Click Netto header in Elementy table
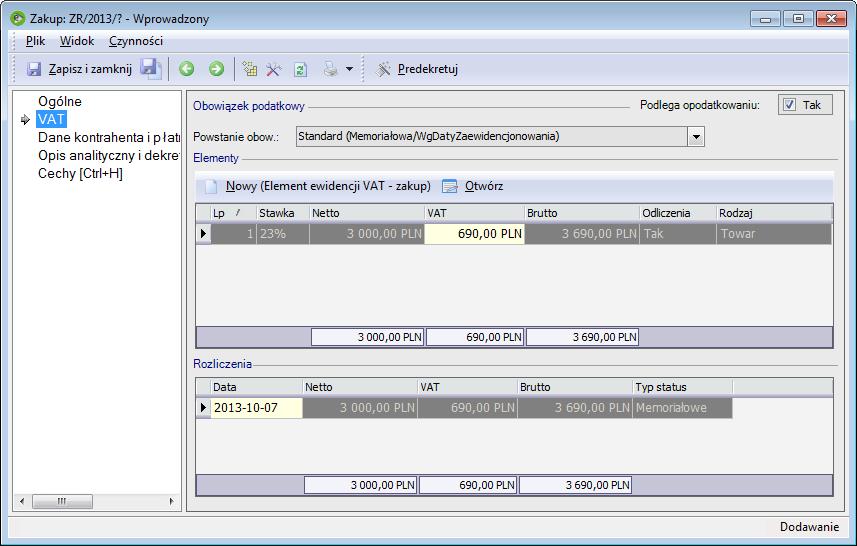 (367, 213)
